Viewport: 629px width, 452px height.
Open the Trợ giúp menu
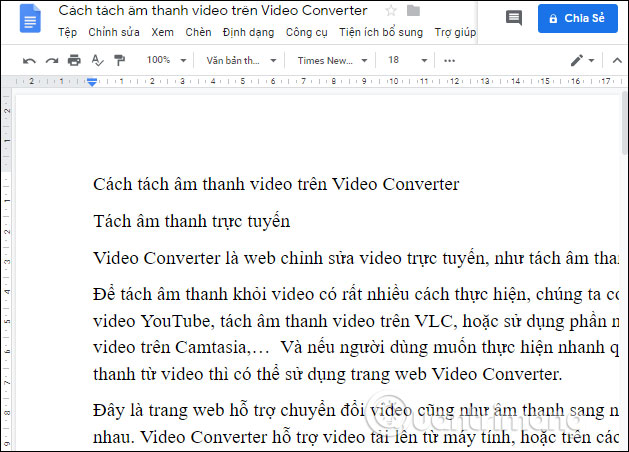[x=455, y=32]
